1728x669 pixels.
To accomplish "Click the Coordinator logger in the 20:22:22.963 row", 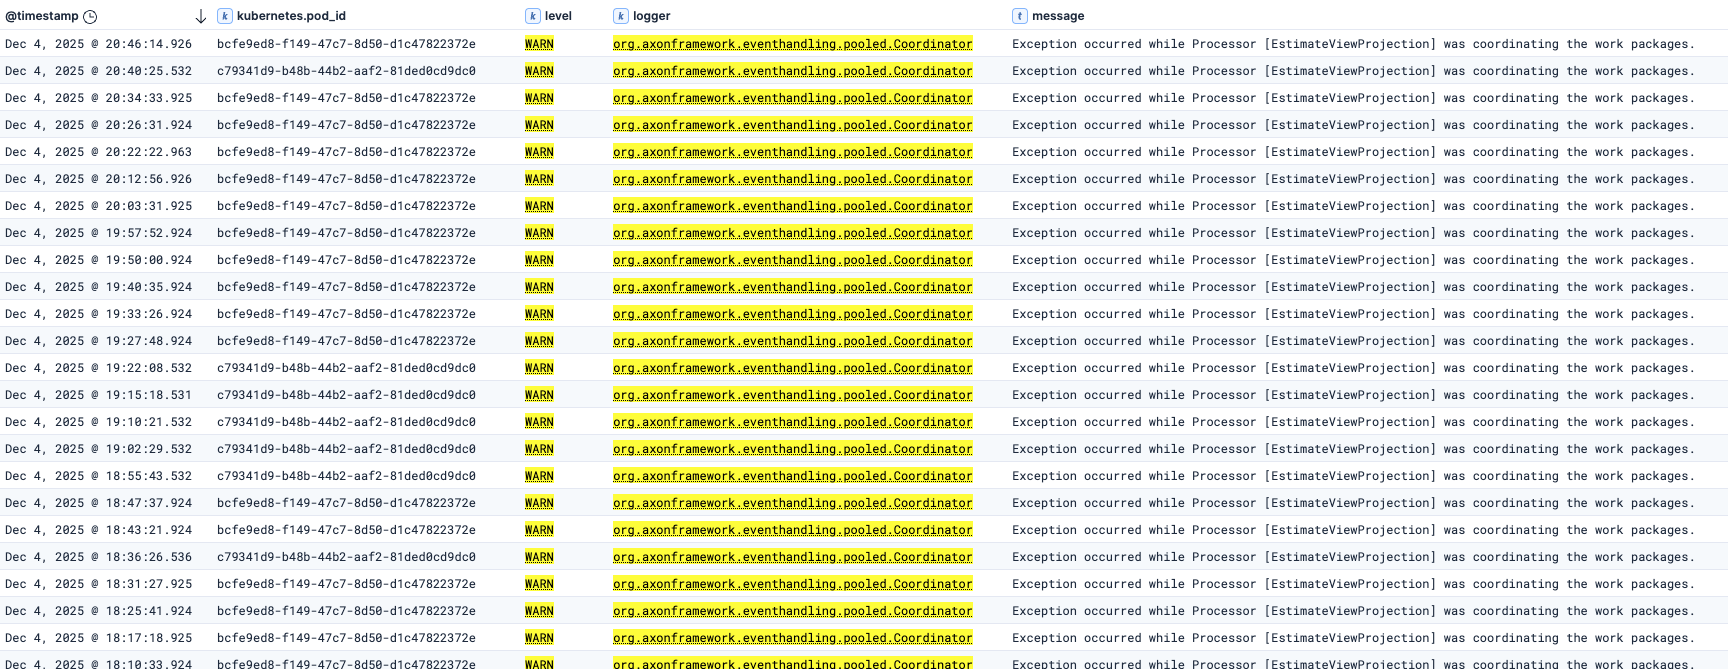I will (792, 152).
